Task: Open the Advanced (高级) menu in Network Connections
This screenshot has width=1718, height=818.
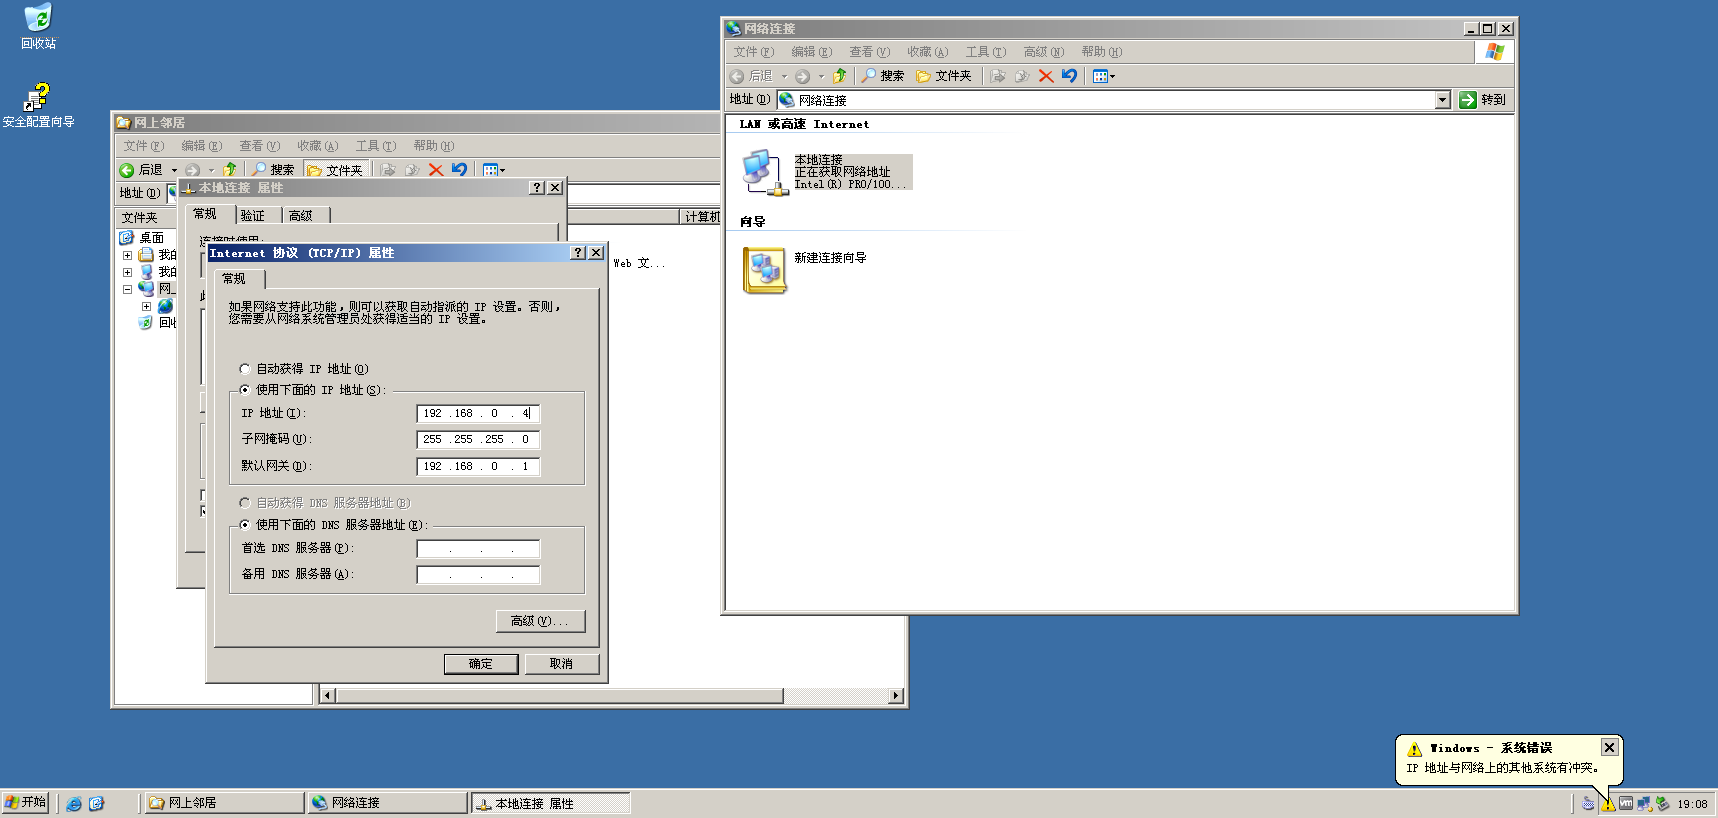Action: 1043,52
